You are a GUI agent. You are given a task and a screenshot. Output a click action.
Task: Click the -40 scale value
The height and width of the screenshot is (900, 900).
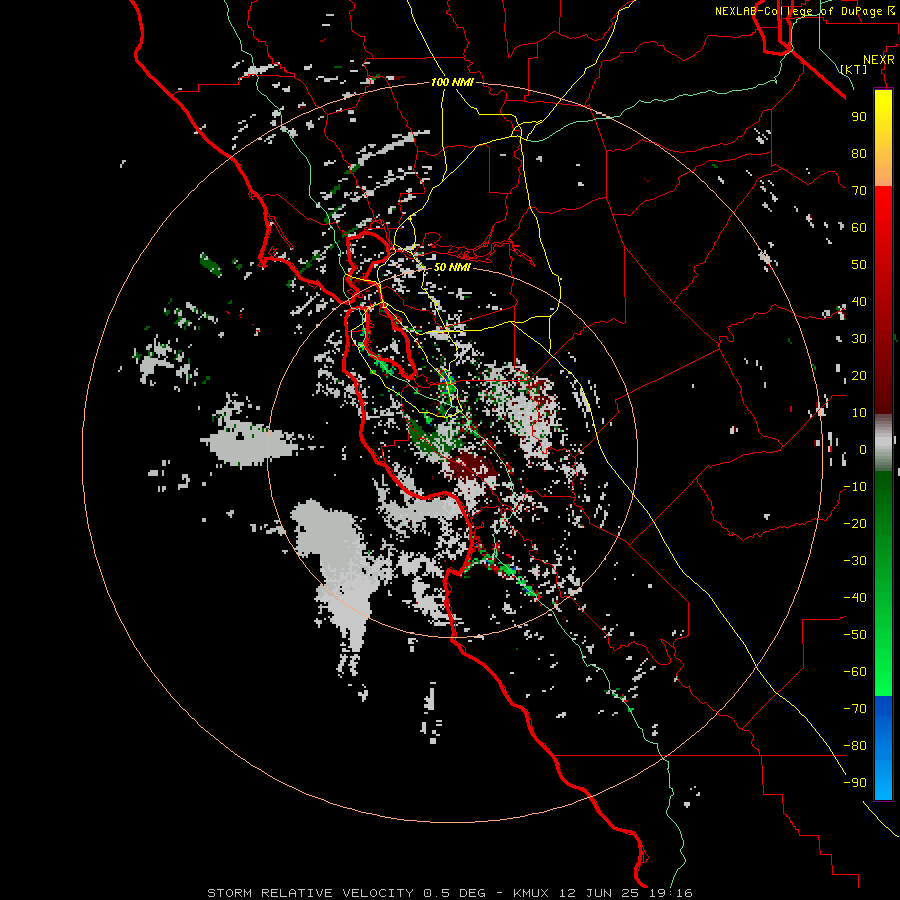(x=855, y=598)
